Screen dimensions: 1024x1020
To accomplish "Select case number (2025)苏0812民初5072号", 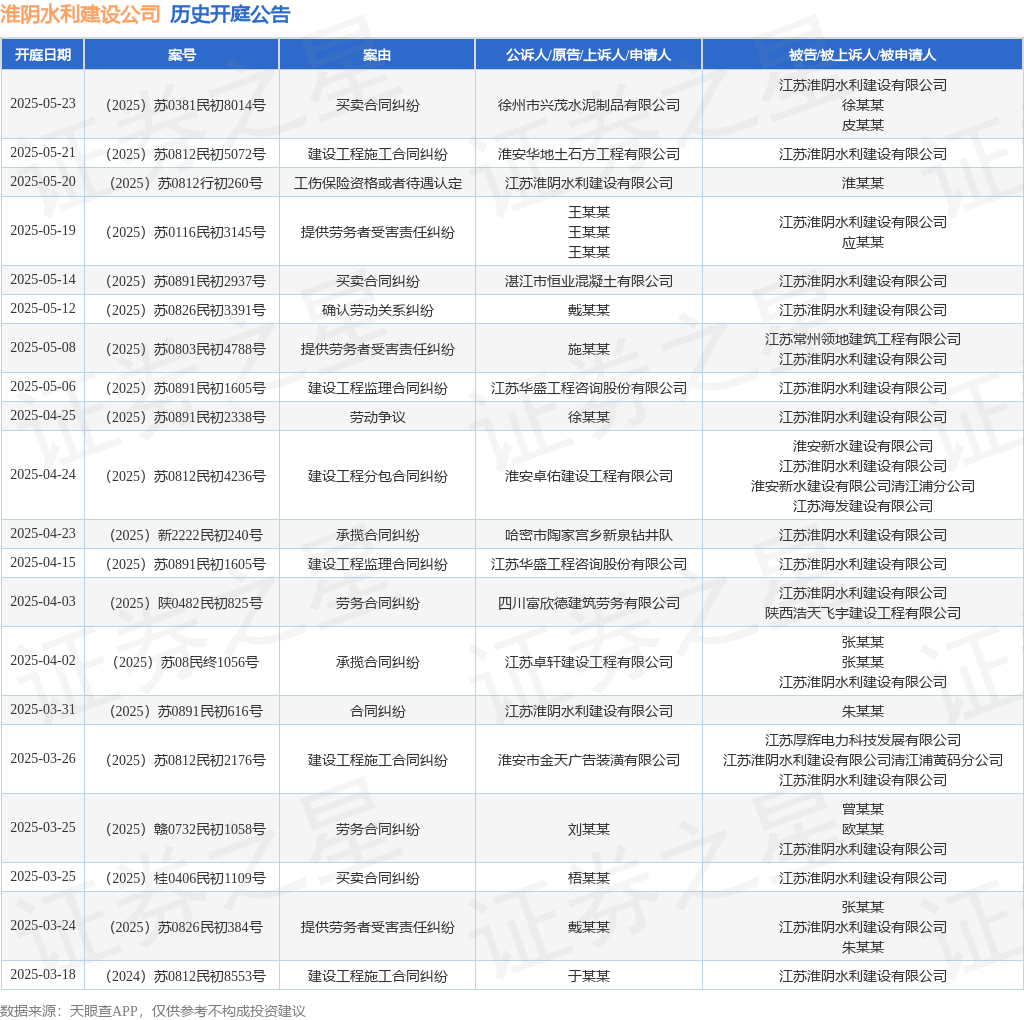I will [x=185, y=154].
